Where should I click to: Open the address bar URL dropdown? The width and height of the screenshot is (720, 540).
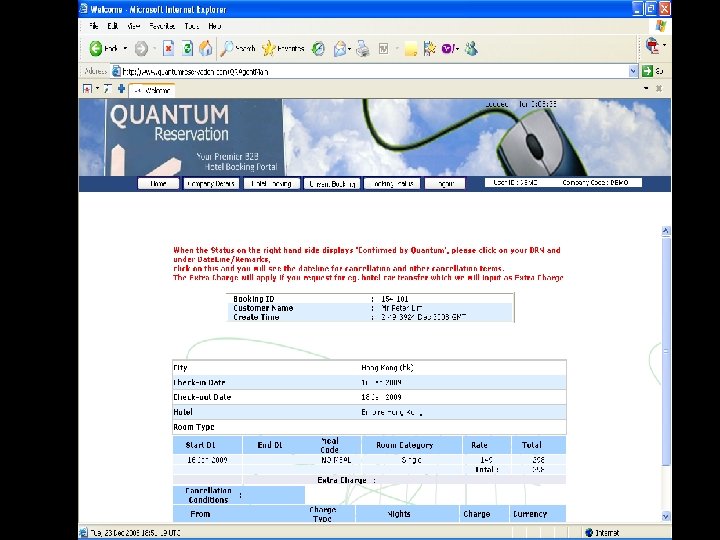click(633, 71)
